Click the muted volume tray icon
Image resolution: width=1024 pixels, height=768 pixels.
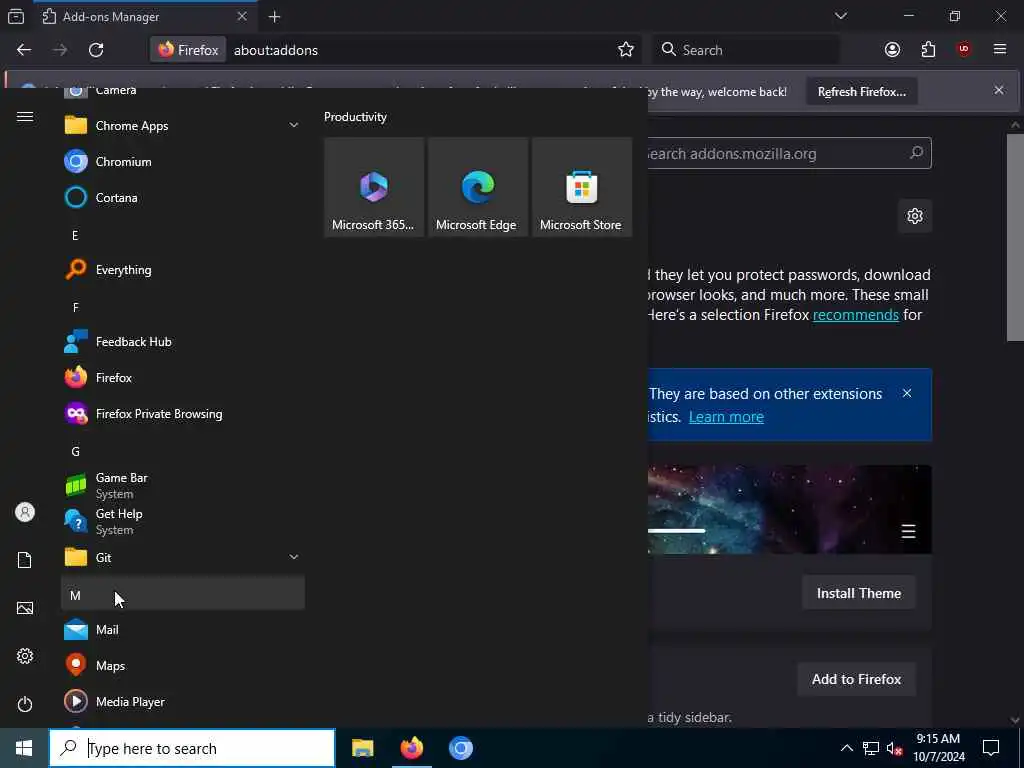tap(895, 748)
